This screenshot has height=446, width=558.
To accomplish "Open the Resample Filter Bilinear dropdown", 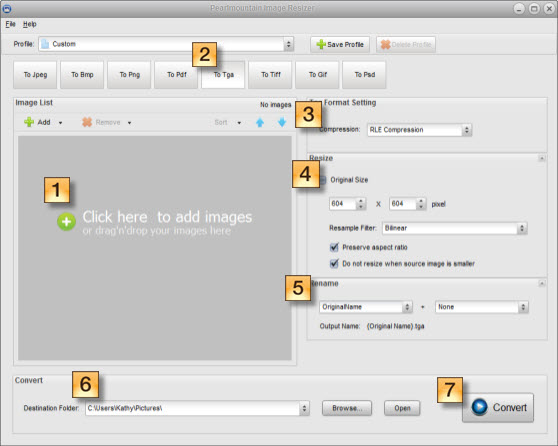I will tap(455, 228).
